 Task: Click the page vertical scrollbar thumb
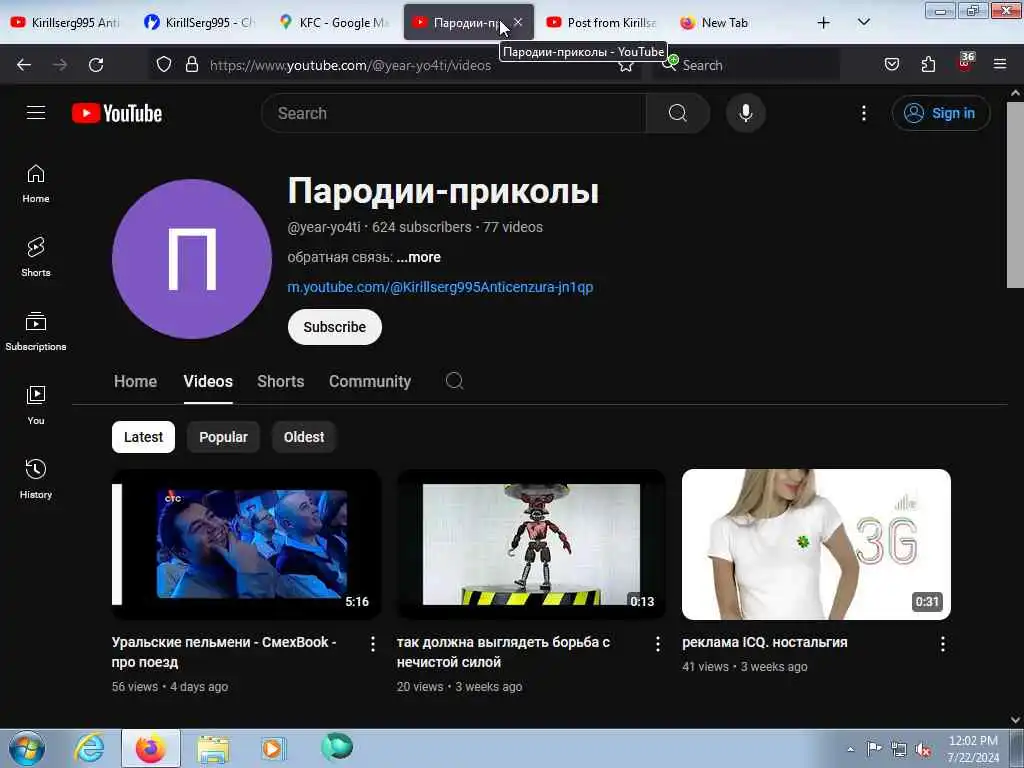point(1015,194)
